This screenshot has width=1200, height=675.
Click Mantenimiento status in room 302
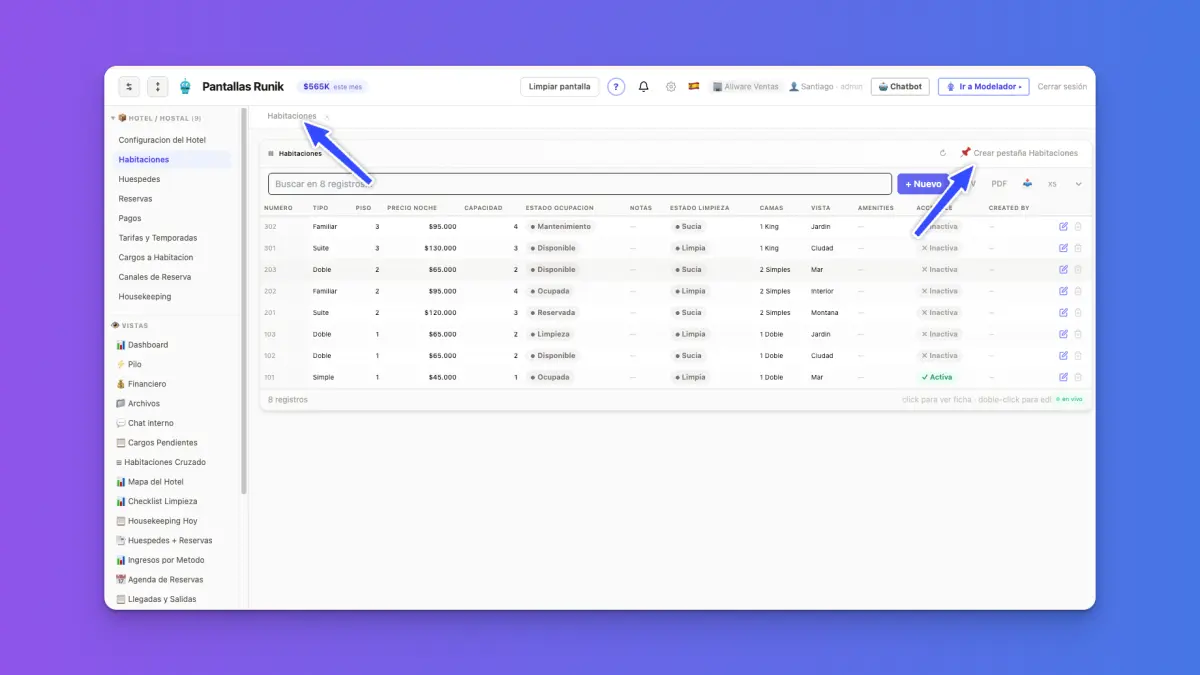[560, 227]
